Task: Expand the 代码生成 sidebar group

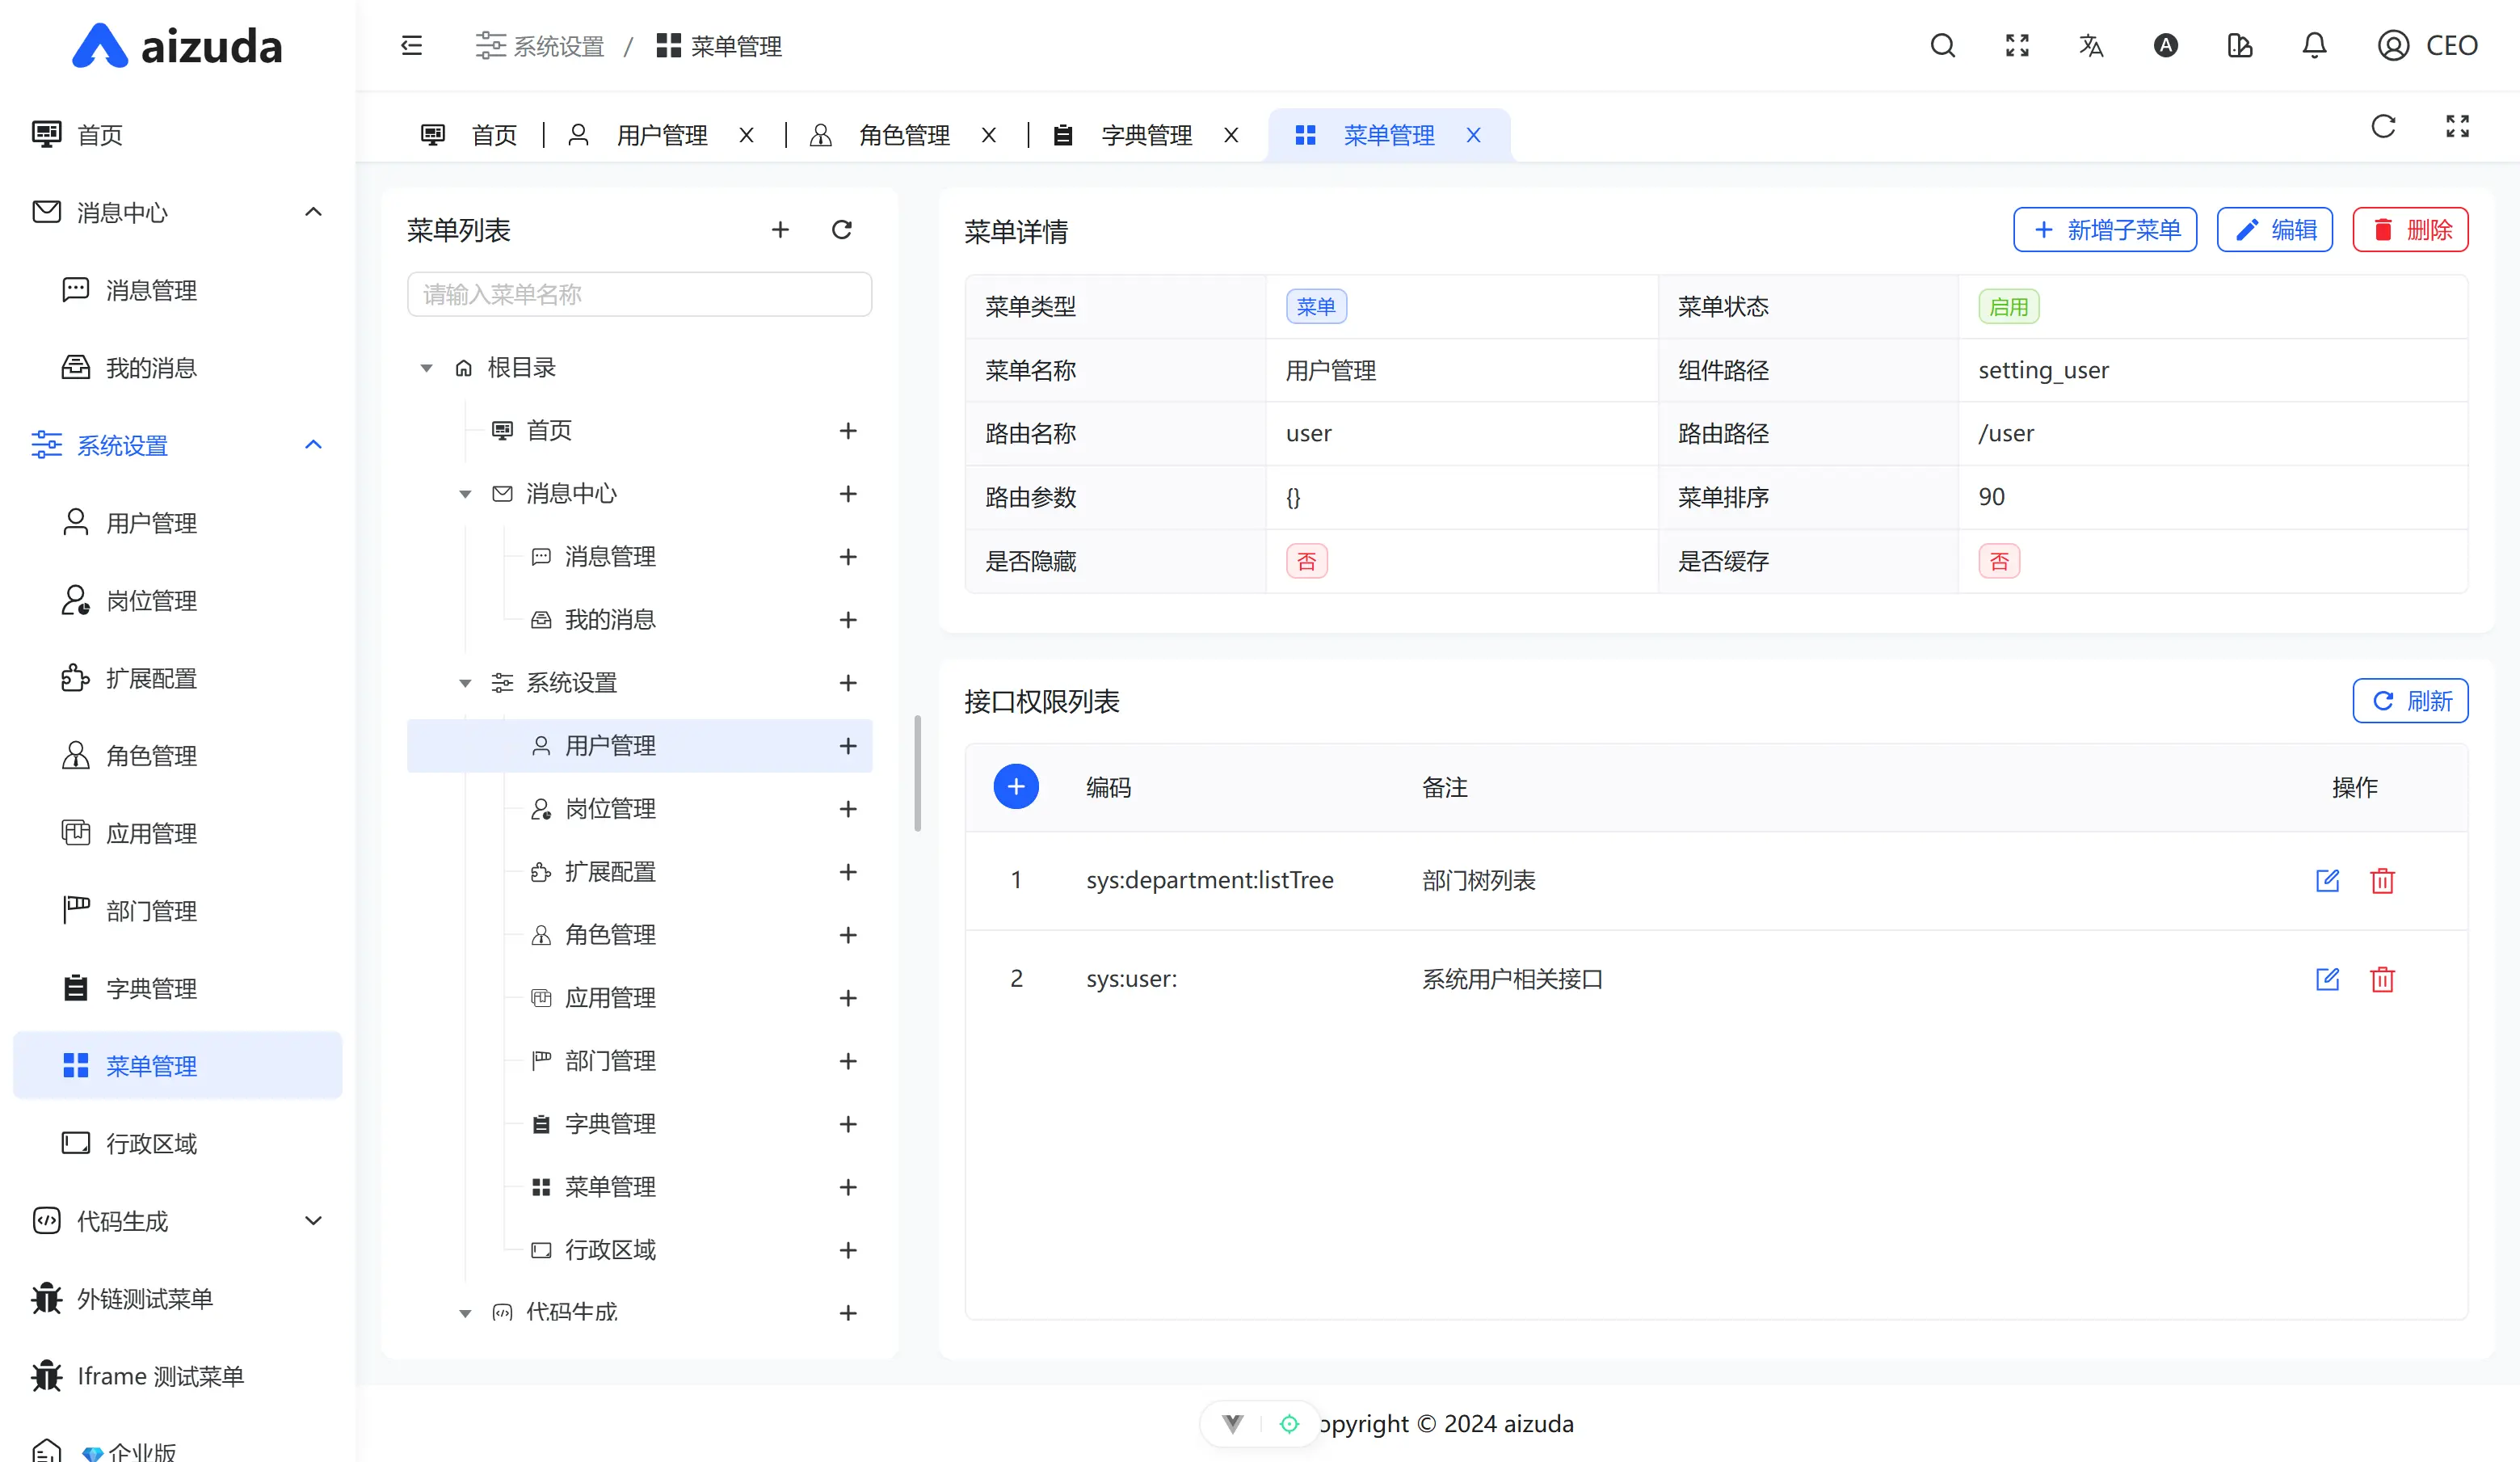Action: tap(313, 1221)
